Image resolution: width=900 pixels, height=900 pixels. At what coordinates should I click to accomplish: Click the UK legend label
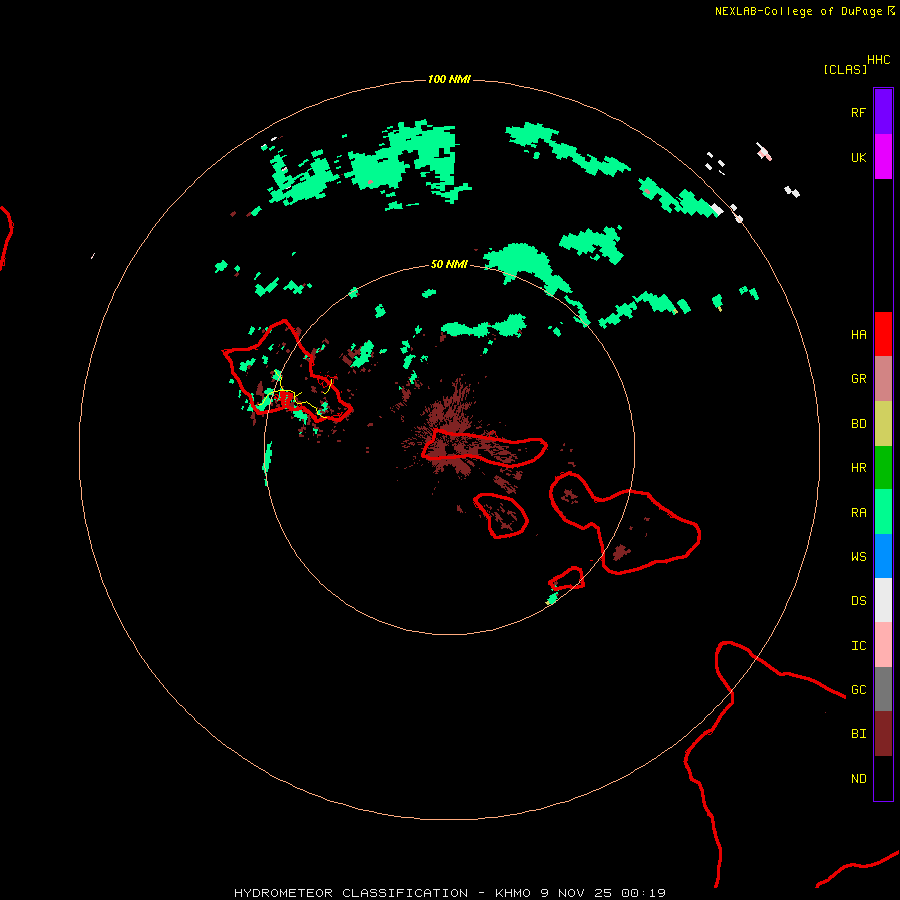tap(858, 157)
